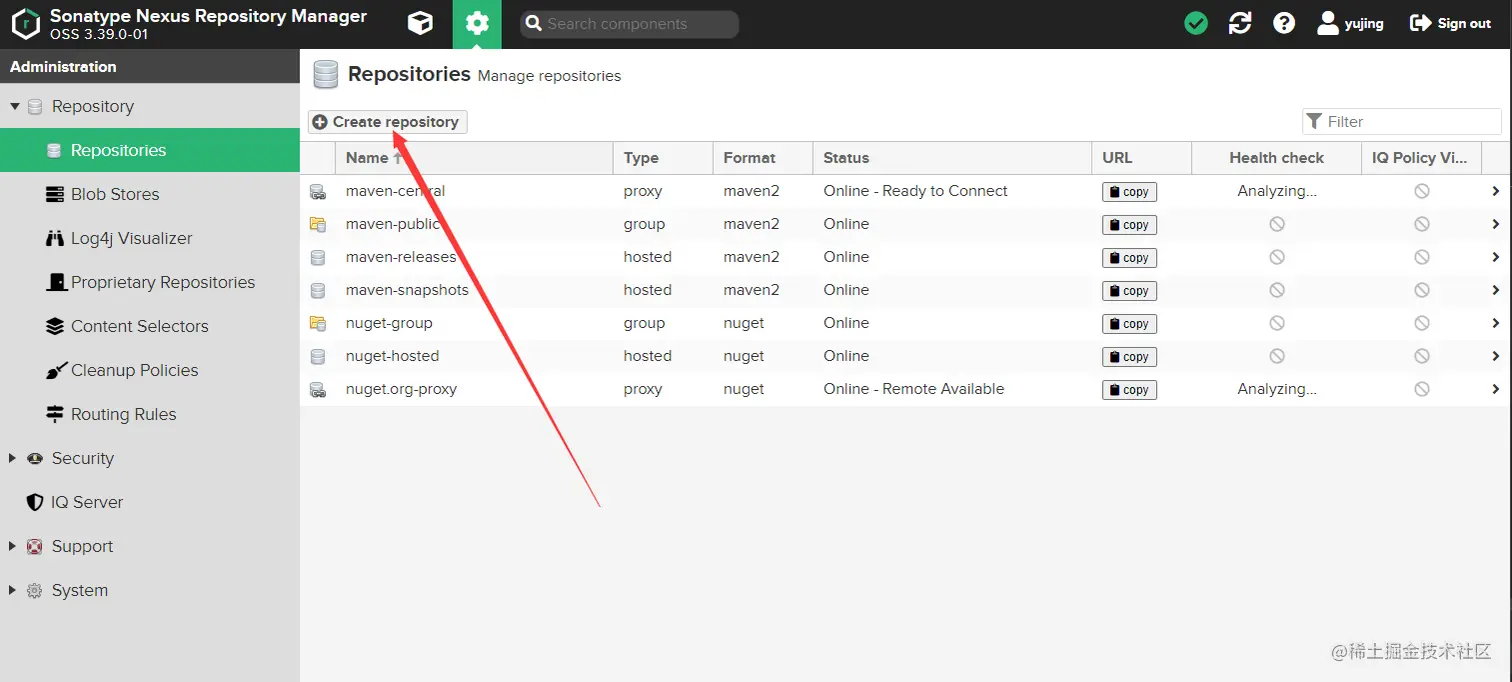Image resolution: width=1512 pixels, height=682 pixels.
Task: Click IQ policy icon for nuget-group
Action: pos(1421,323)
